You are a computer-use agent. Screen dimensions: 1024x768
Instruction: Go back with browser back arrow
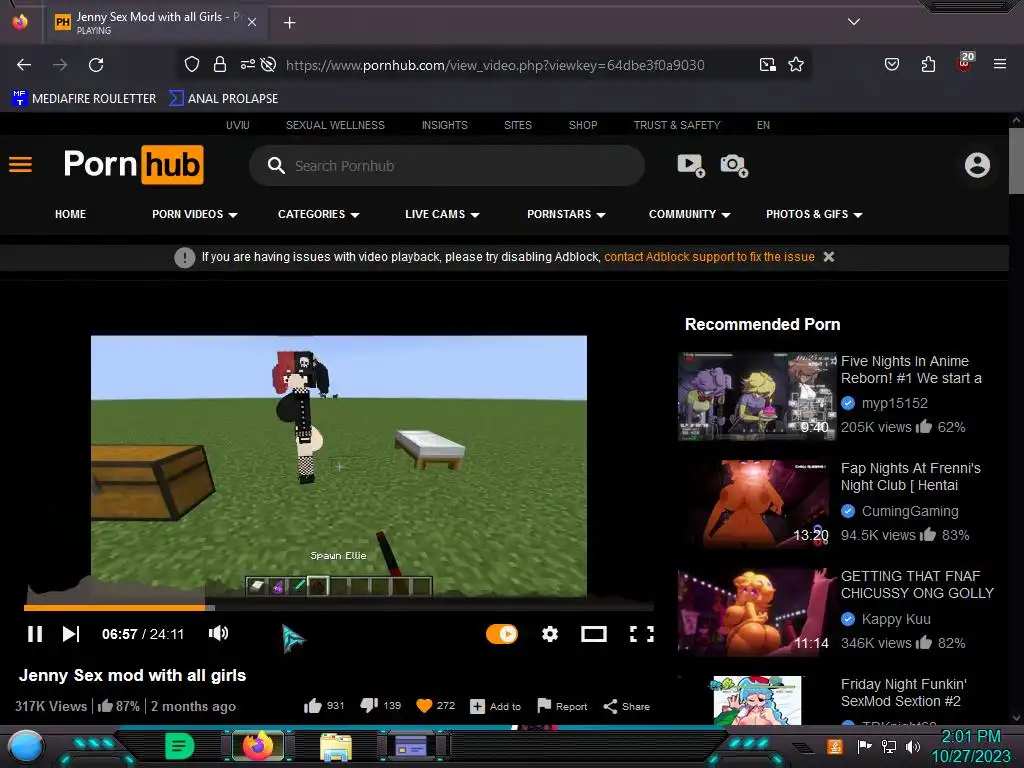tap(24, 65)
